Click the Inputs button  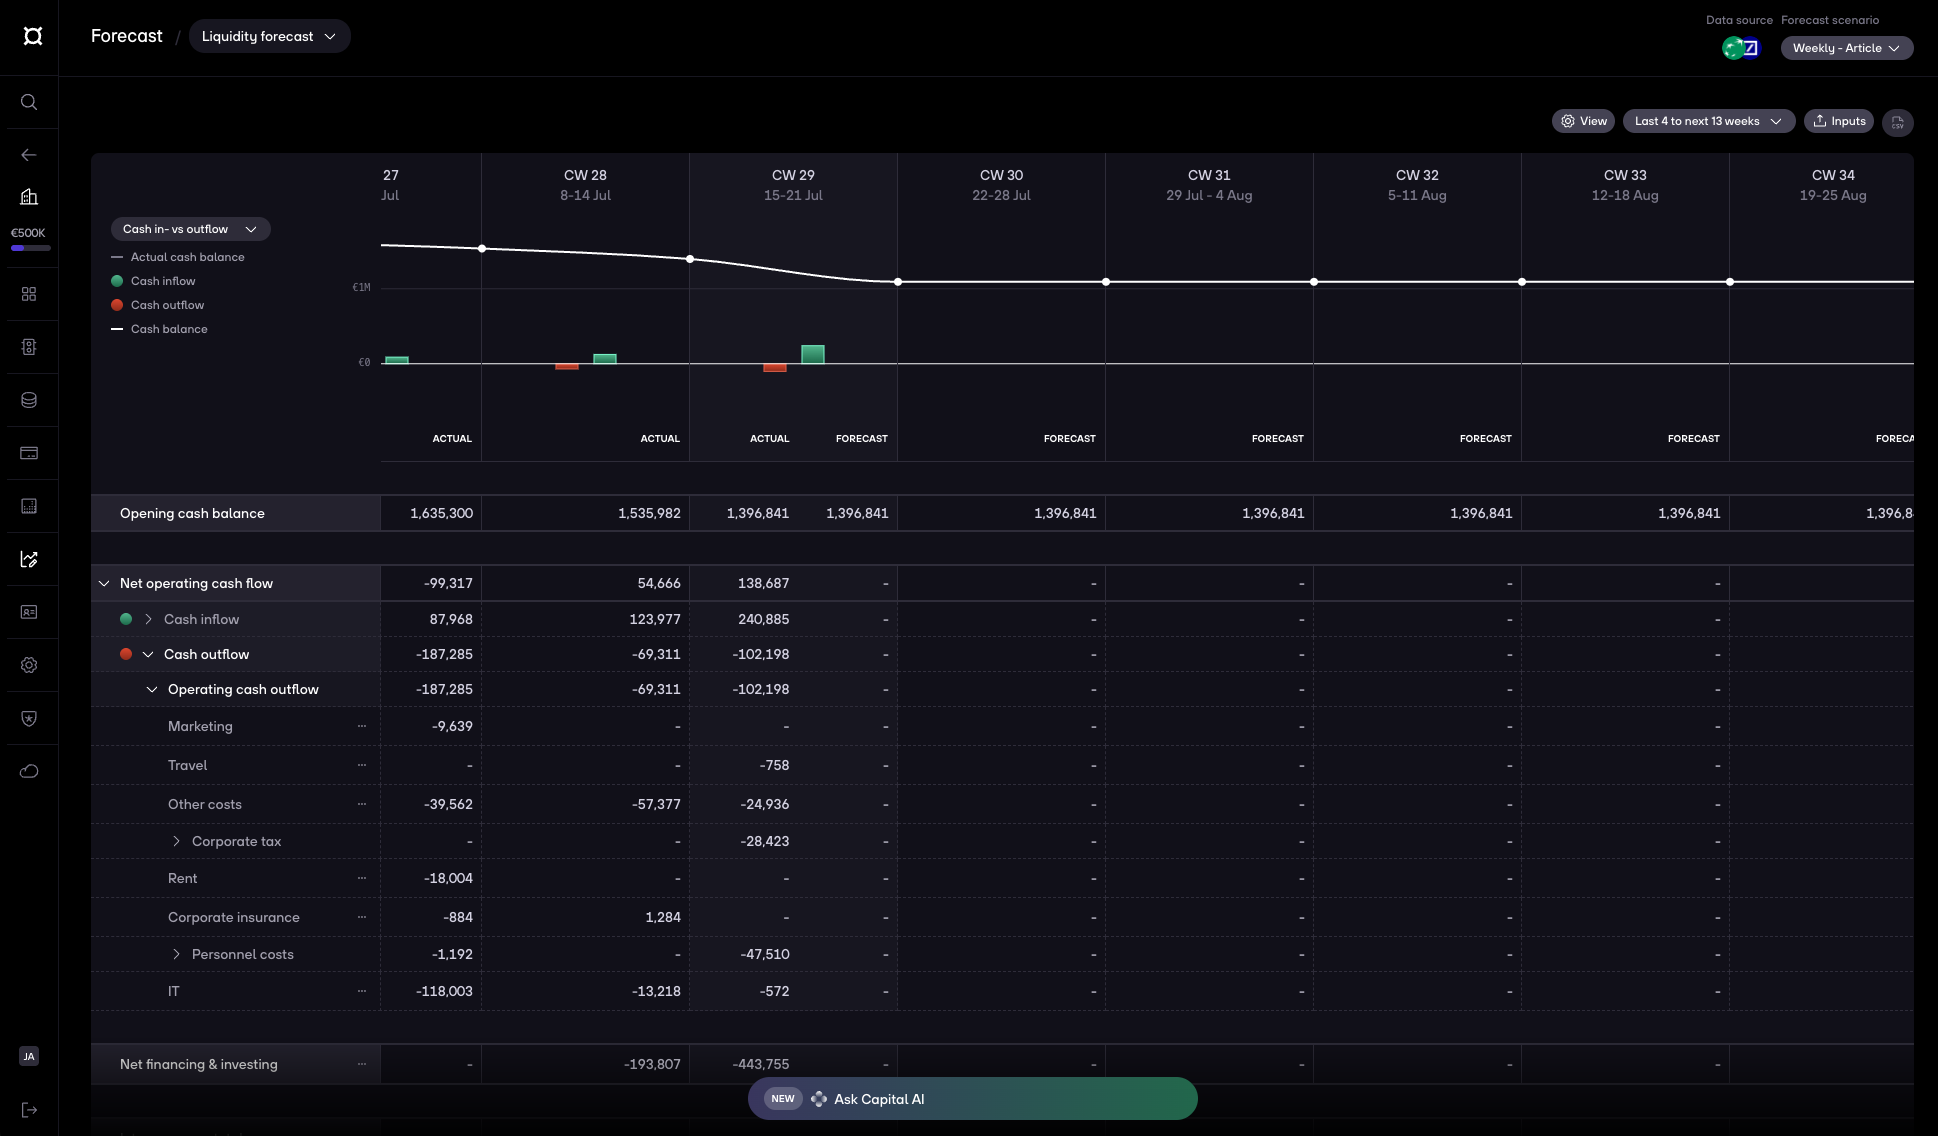[1838, 121]
